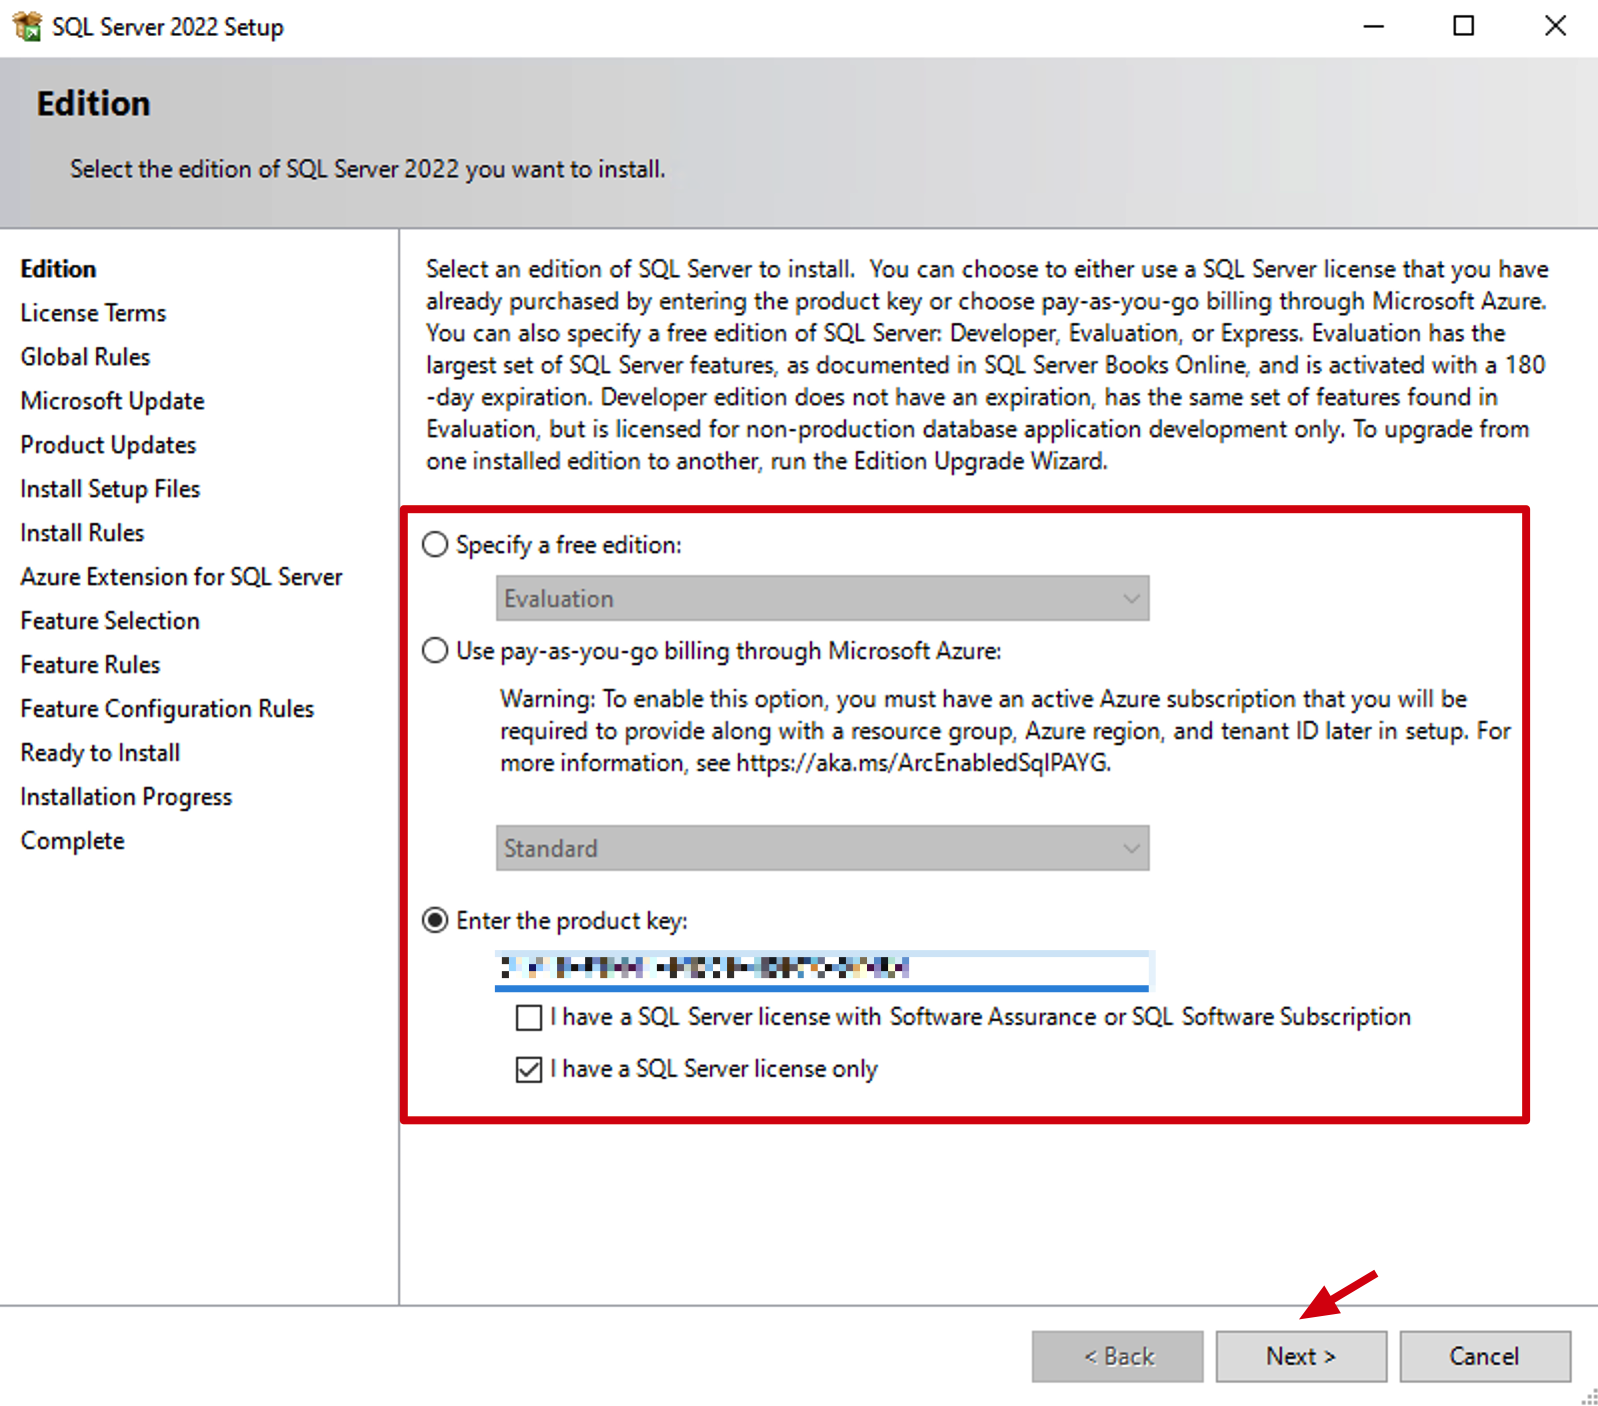Select Complete in the step list
Image resolution: width=1598 pixels, height=1406 pixels.
[72, 841]
